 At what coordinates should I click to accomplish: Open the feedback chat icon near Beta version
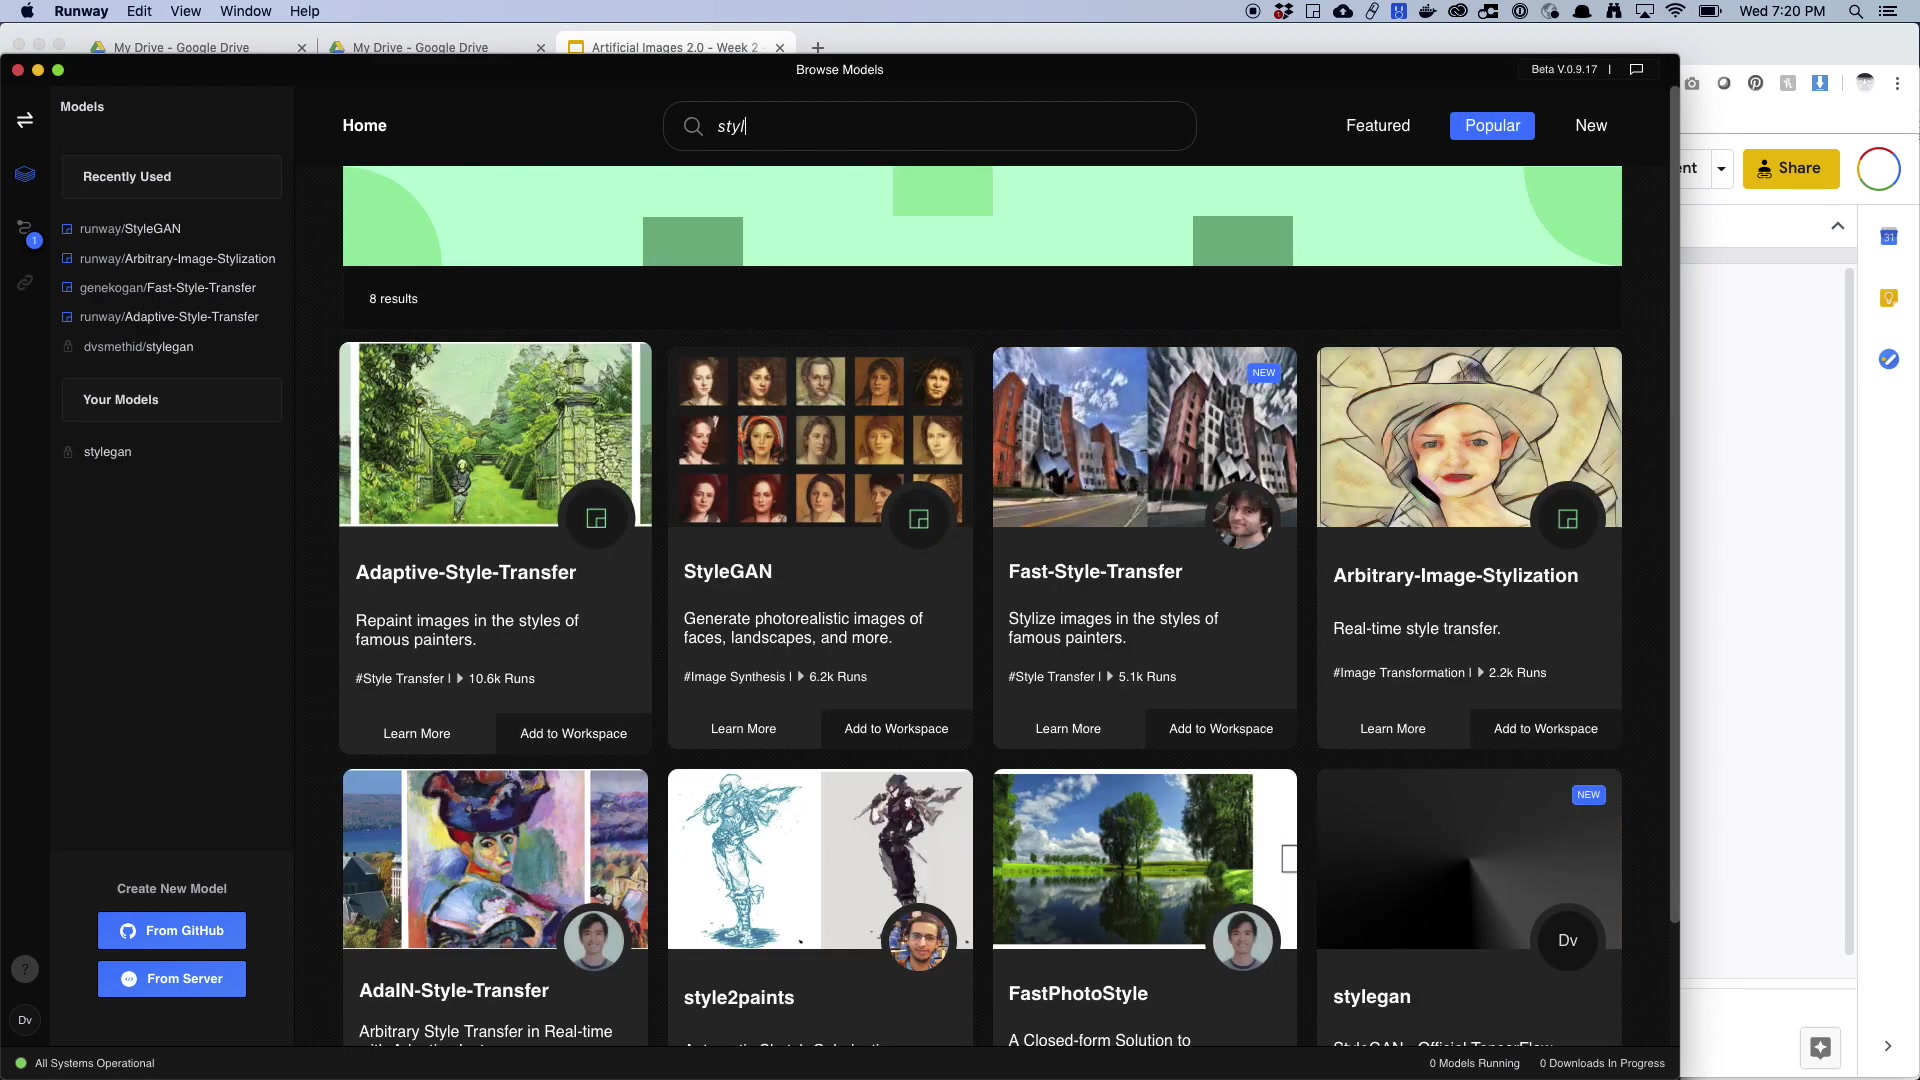pyautogui.click(x=1636, y=69)
